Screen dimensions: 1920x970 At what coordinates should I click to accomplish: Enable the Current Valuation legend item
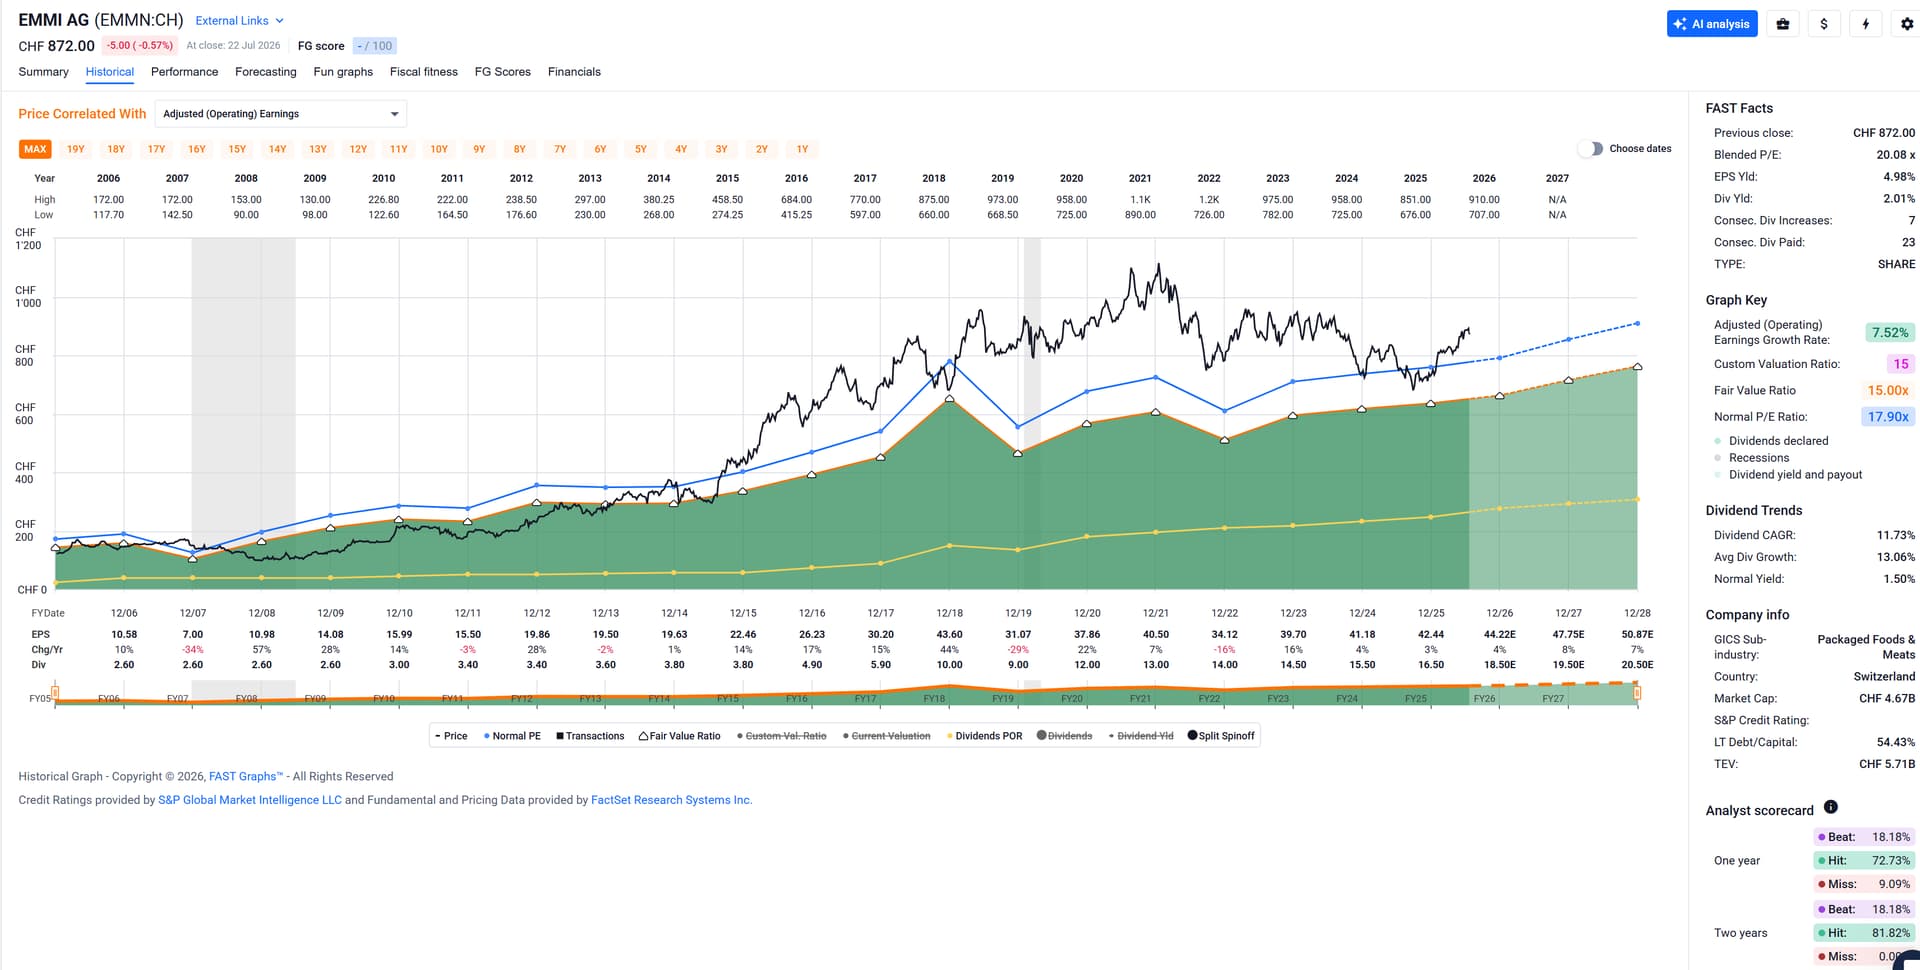click(887, 736)
